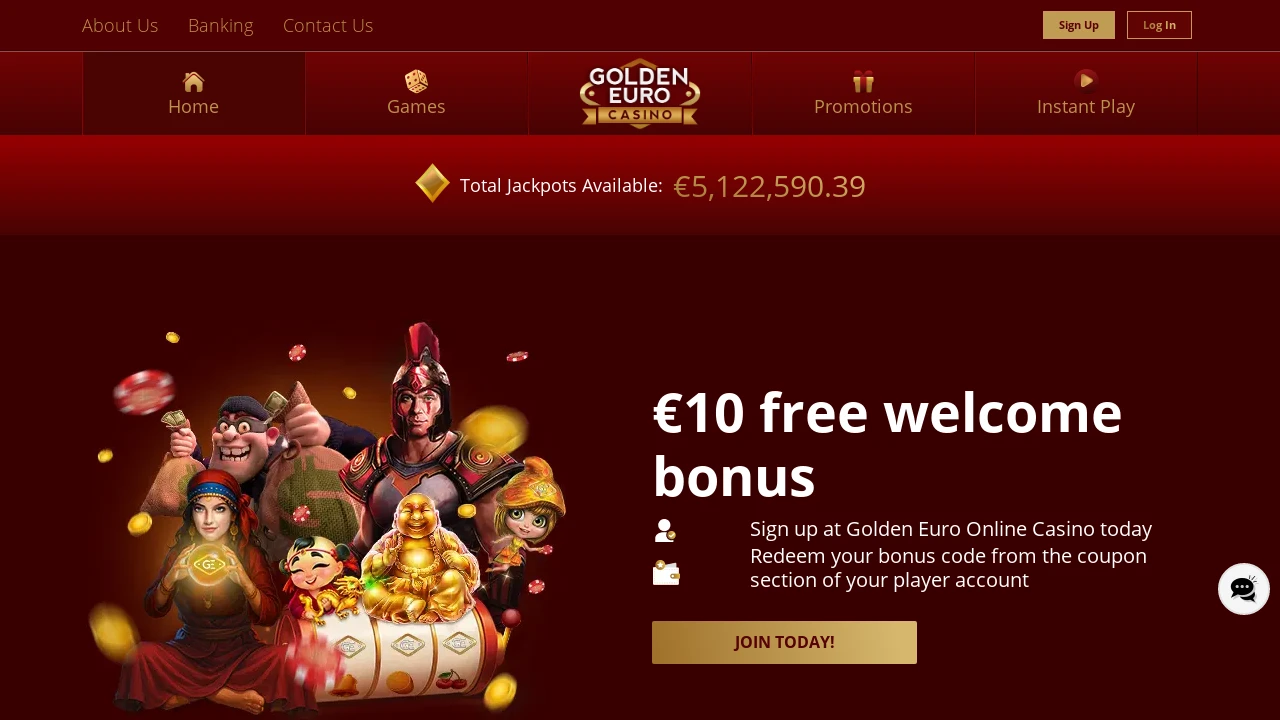Click the JOIN TODAY! button
Viewport: 1280px width, 720px height.
(x=784, y=642)
